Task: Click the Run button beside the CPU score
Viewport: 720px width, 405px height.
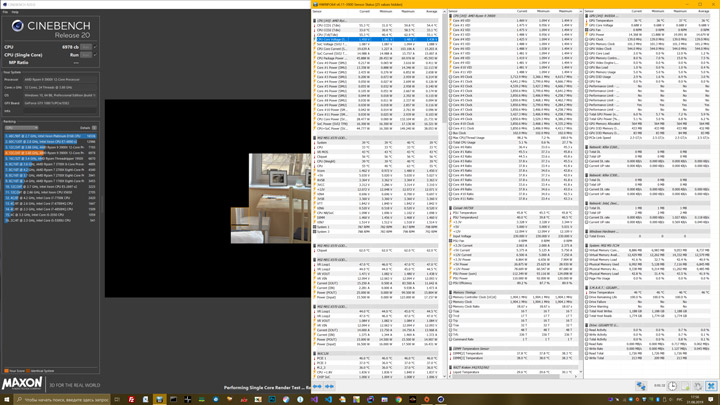Action: (x=86, y=47)
